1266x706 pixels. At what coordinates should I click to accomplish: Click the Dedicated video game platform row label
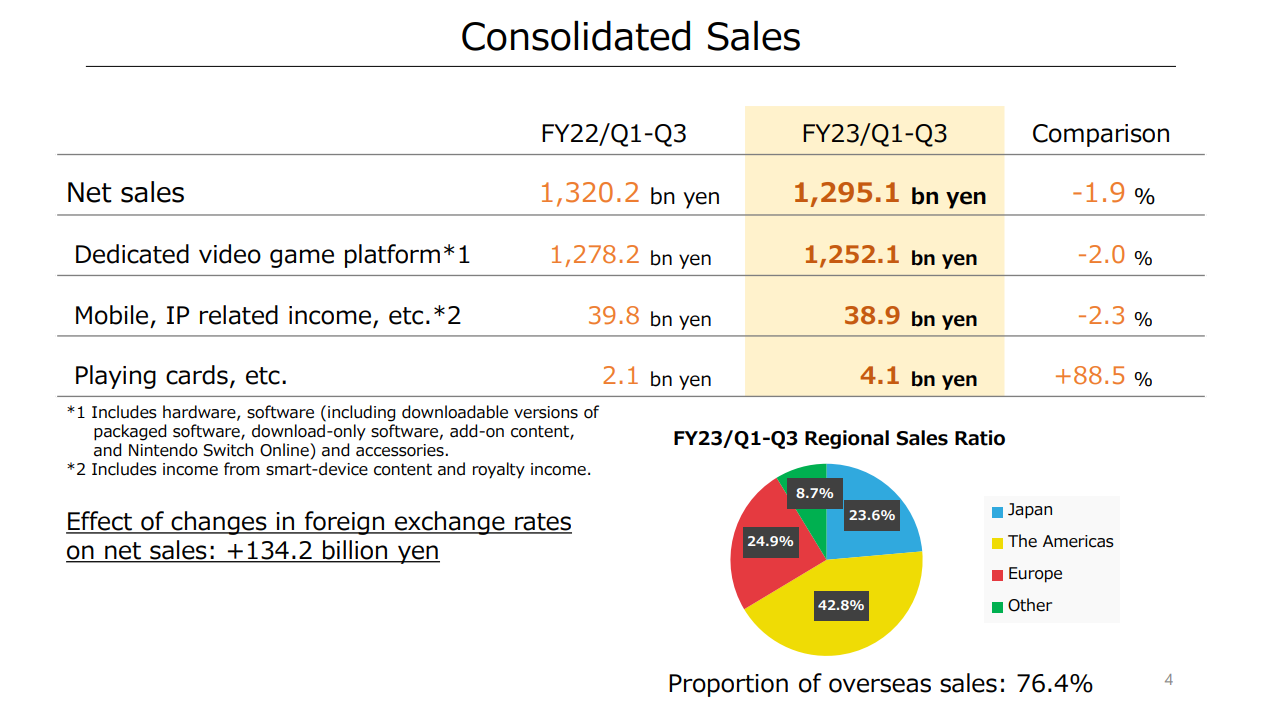[272, 255]
